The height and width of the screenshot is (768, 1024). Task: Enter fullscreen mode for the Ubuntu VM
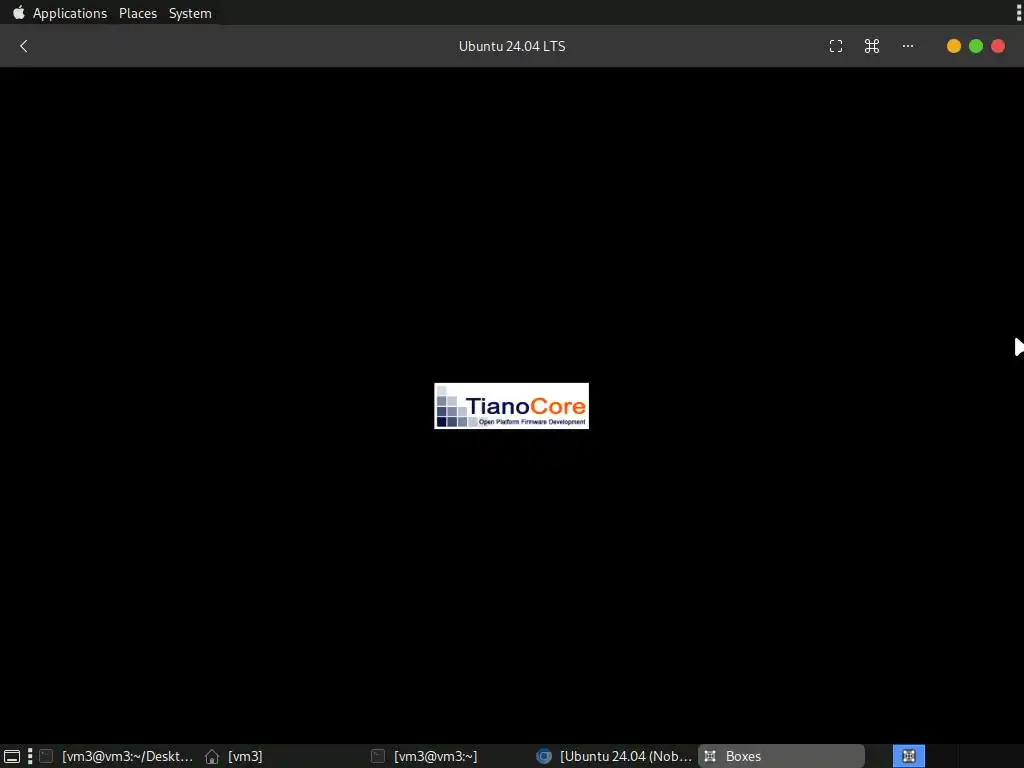pos(836,46)
